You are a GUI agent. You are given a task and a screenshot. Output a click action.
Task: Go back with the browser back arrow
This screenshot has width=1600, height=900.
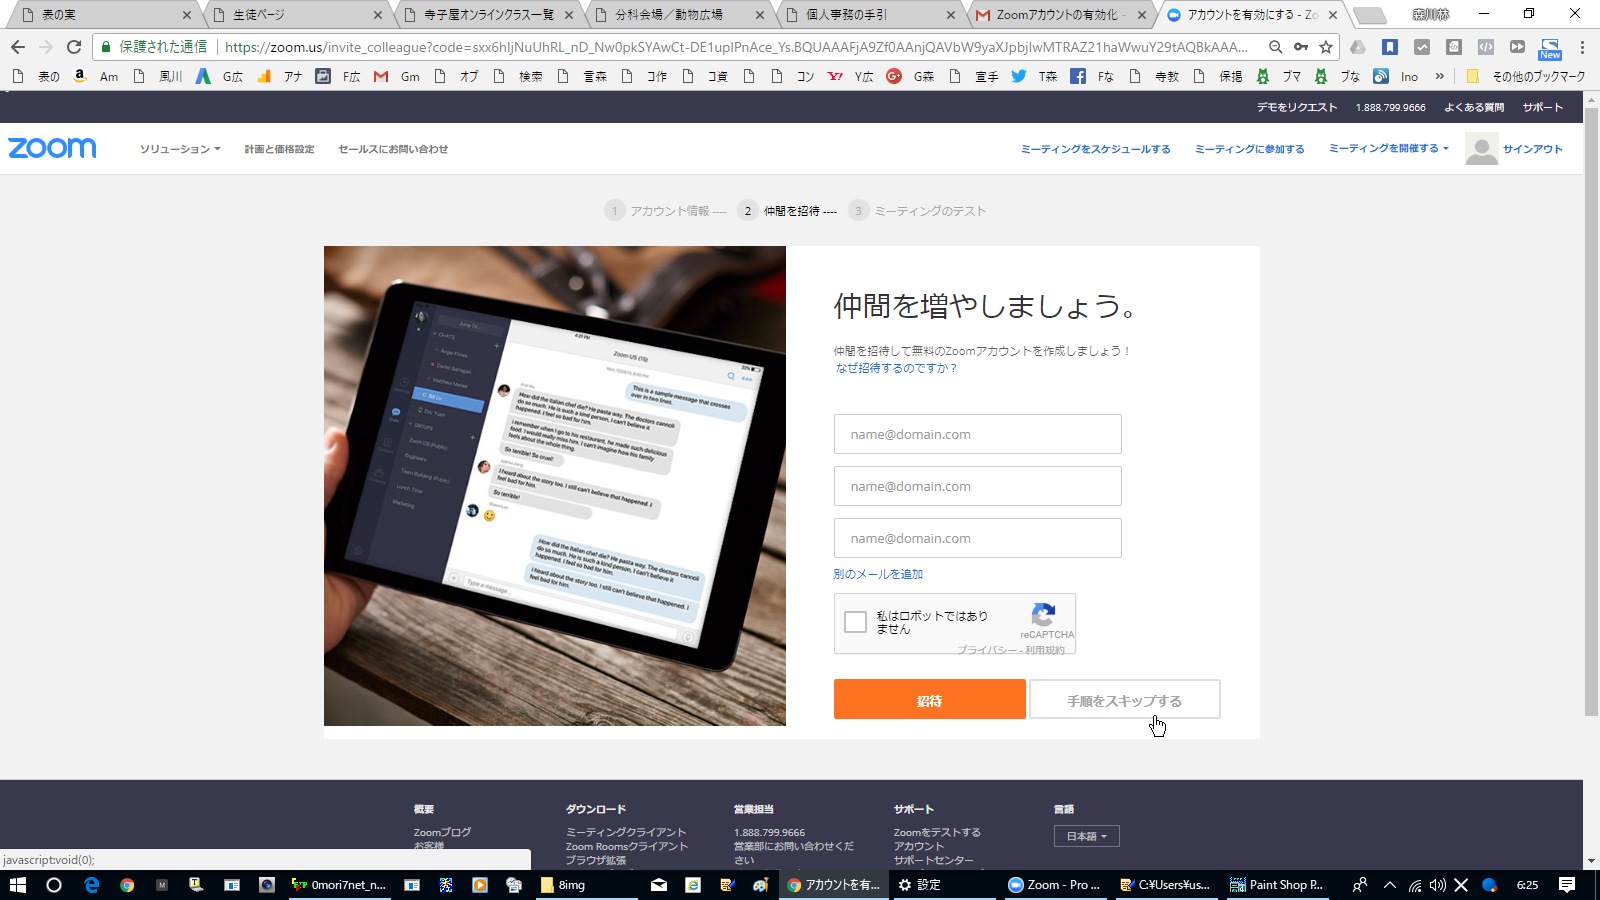click(x=18, y=47)
